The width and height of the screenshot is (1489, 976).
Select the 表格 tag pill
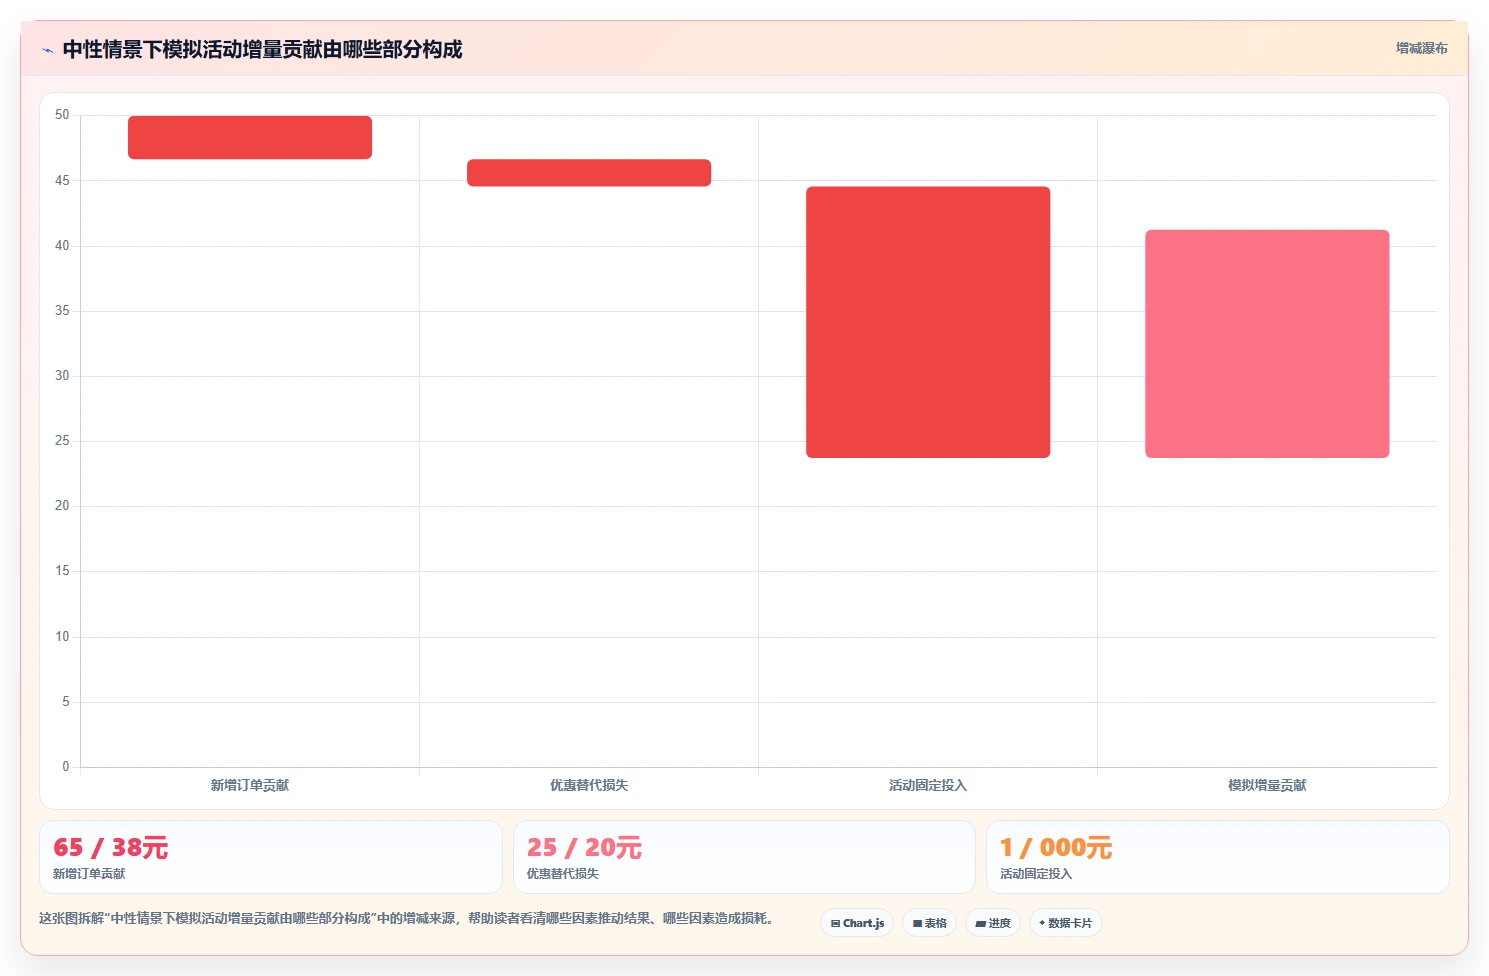tap(930, 923)
